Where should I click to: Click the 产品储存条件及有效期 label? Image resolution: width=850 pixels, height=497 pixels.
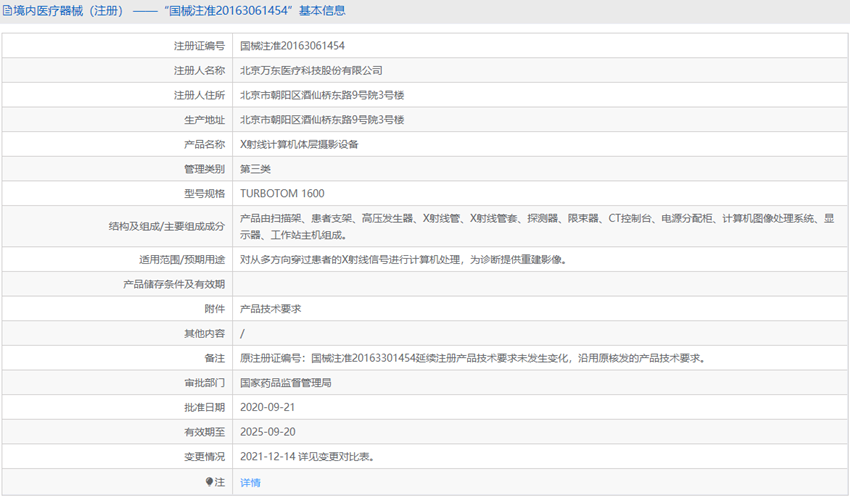[x=173, y=285]
